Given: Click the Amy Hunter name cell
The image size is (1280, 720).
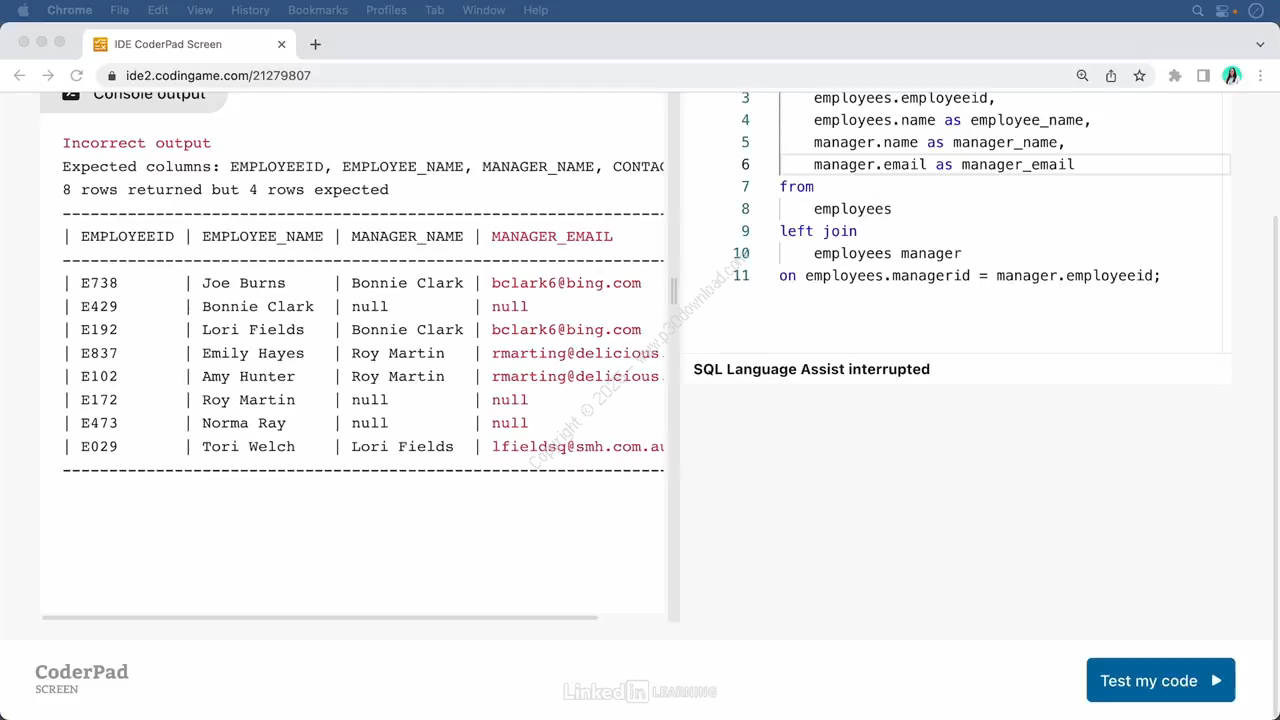Looking at the screenshot, I should pyautogui.click(x=248, y=377).
